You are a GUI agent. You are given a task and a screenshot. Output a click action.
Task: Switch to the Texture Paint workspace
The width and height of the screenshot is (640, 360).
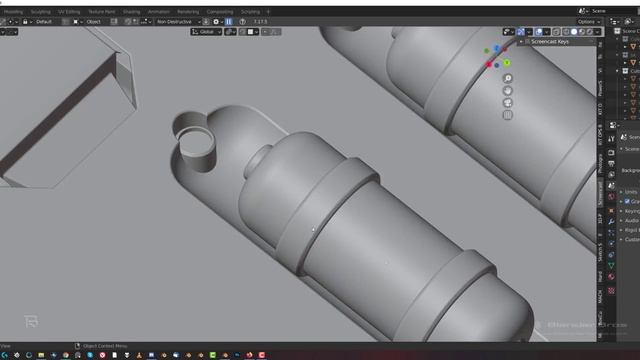coord(101,12)
